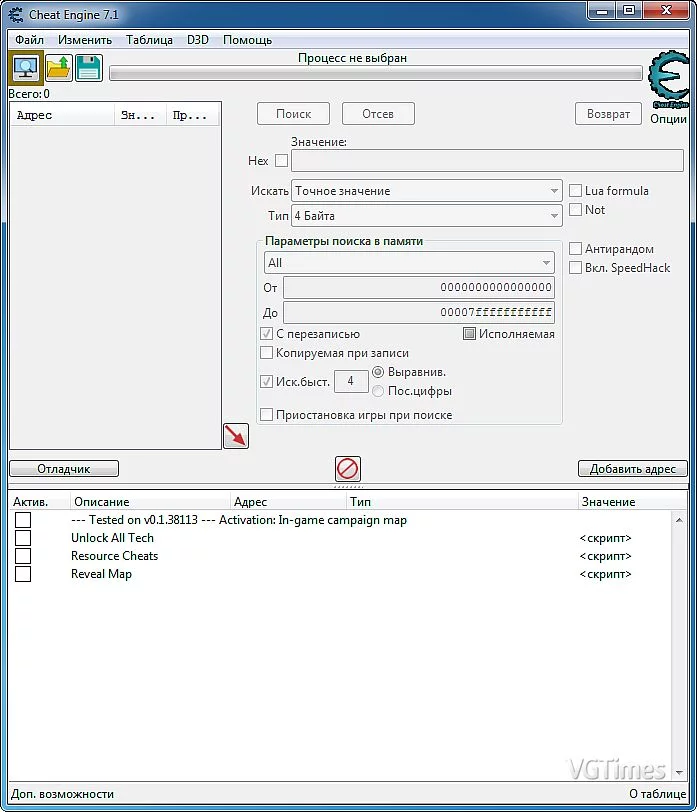Open the All memory region dropdown
The height and width of the screenshot is (812, 697).
click(409, 263)
